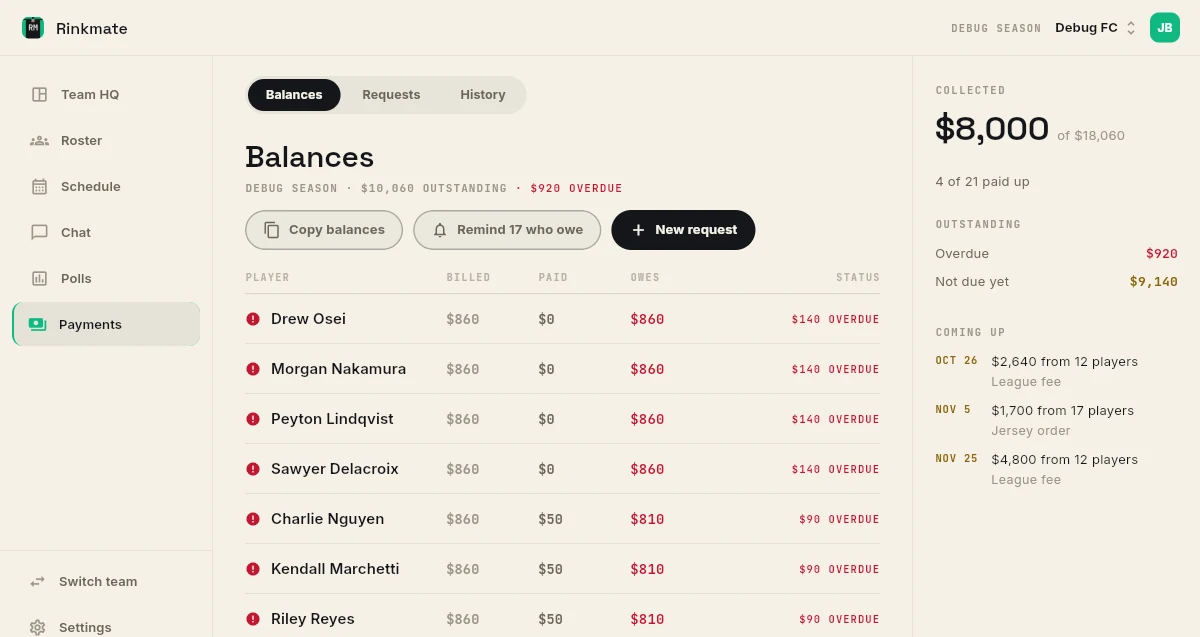
Task: Open Drew Osei player row
Action: click(x=563, y=319)
